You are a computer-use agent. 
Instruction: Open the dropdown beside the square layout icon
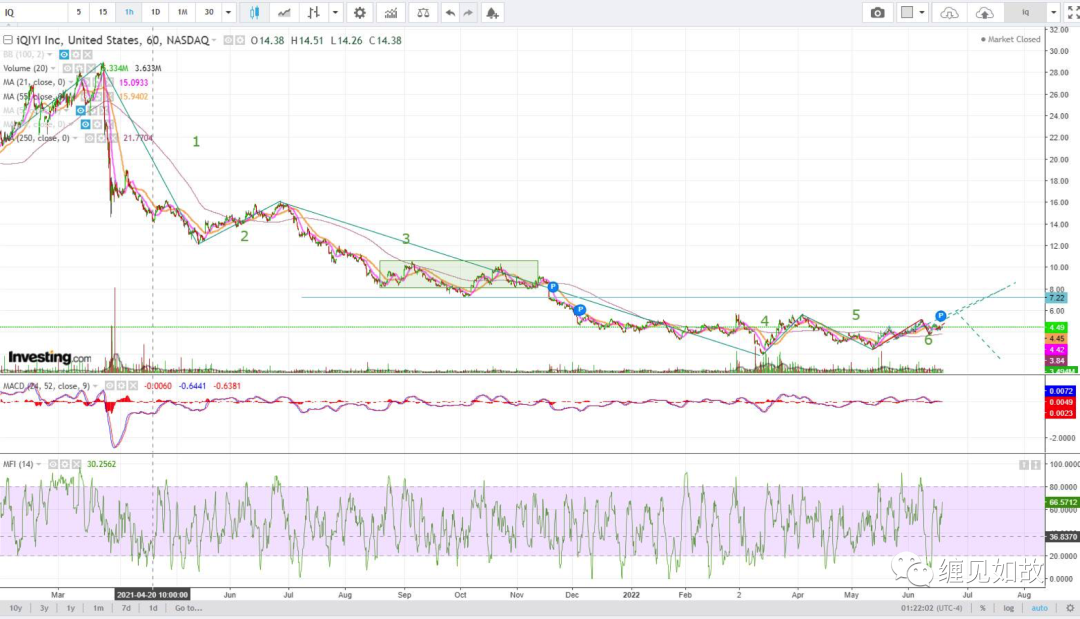922,12
